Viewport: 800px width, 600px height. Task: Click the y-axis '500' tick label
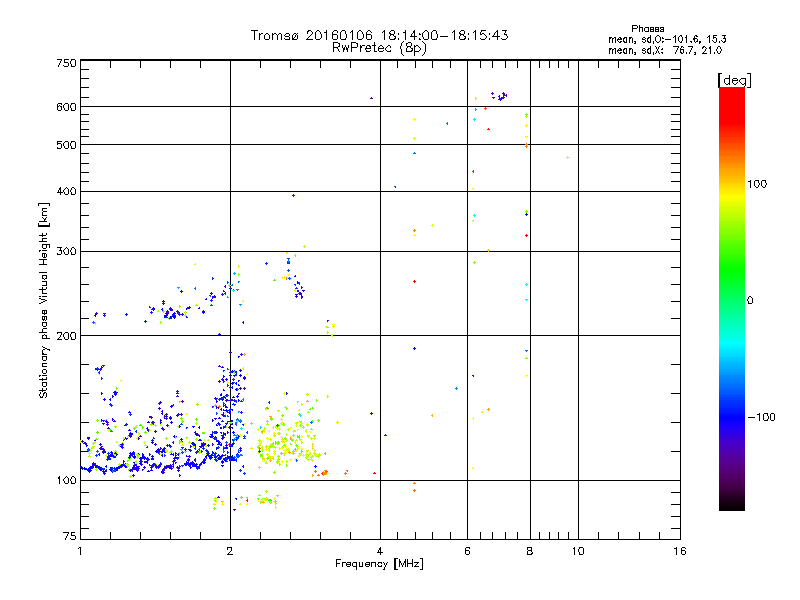[x=66, y=145]
